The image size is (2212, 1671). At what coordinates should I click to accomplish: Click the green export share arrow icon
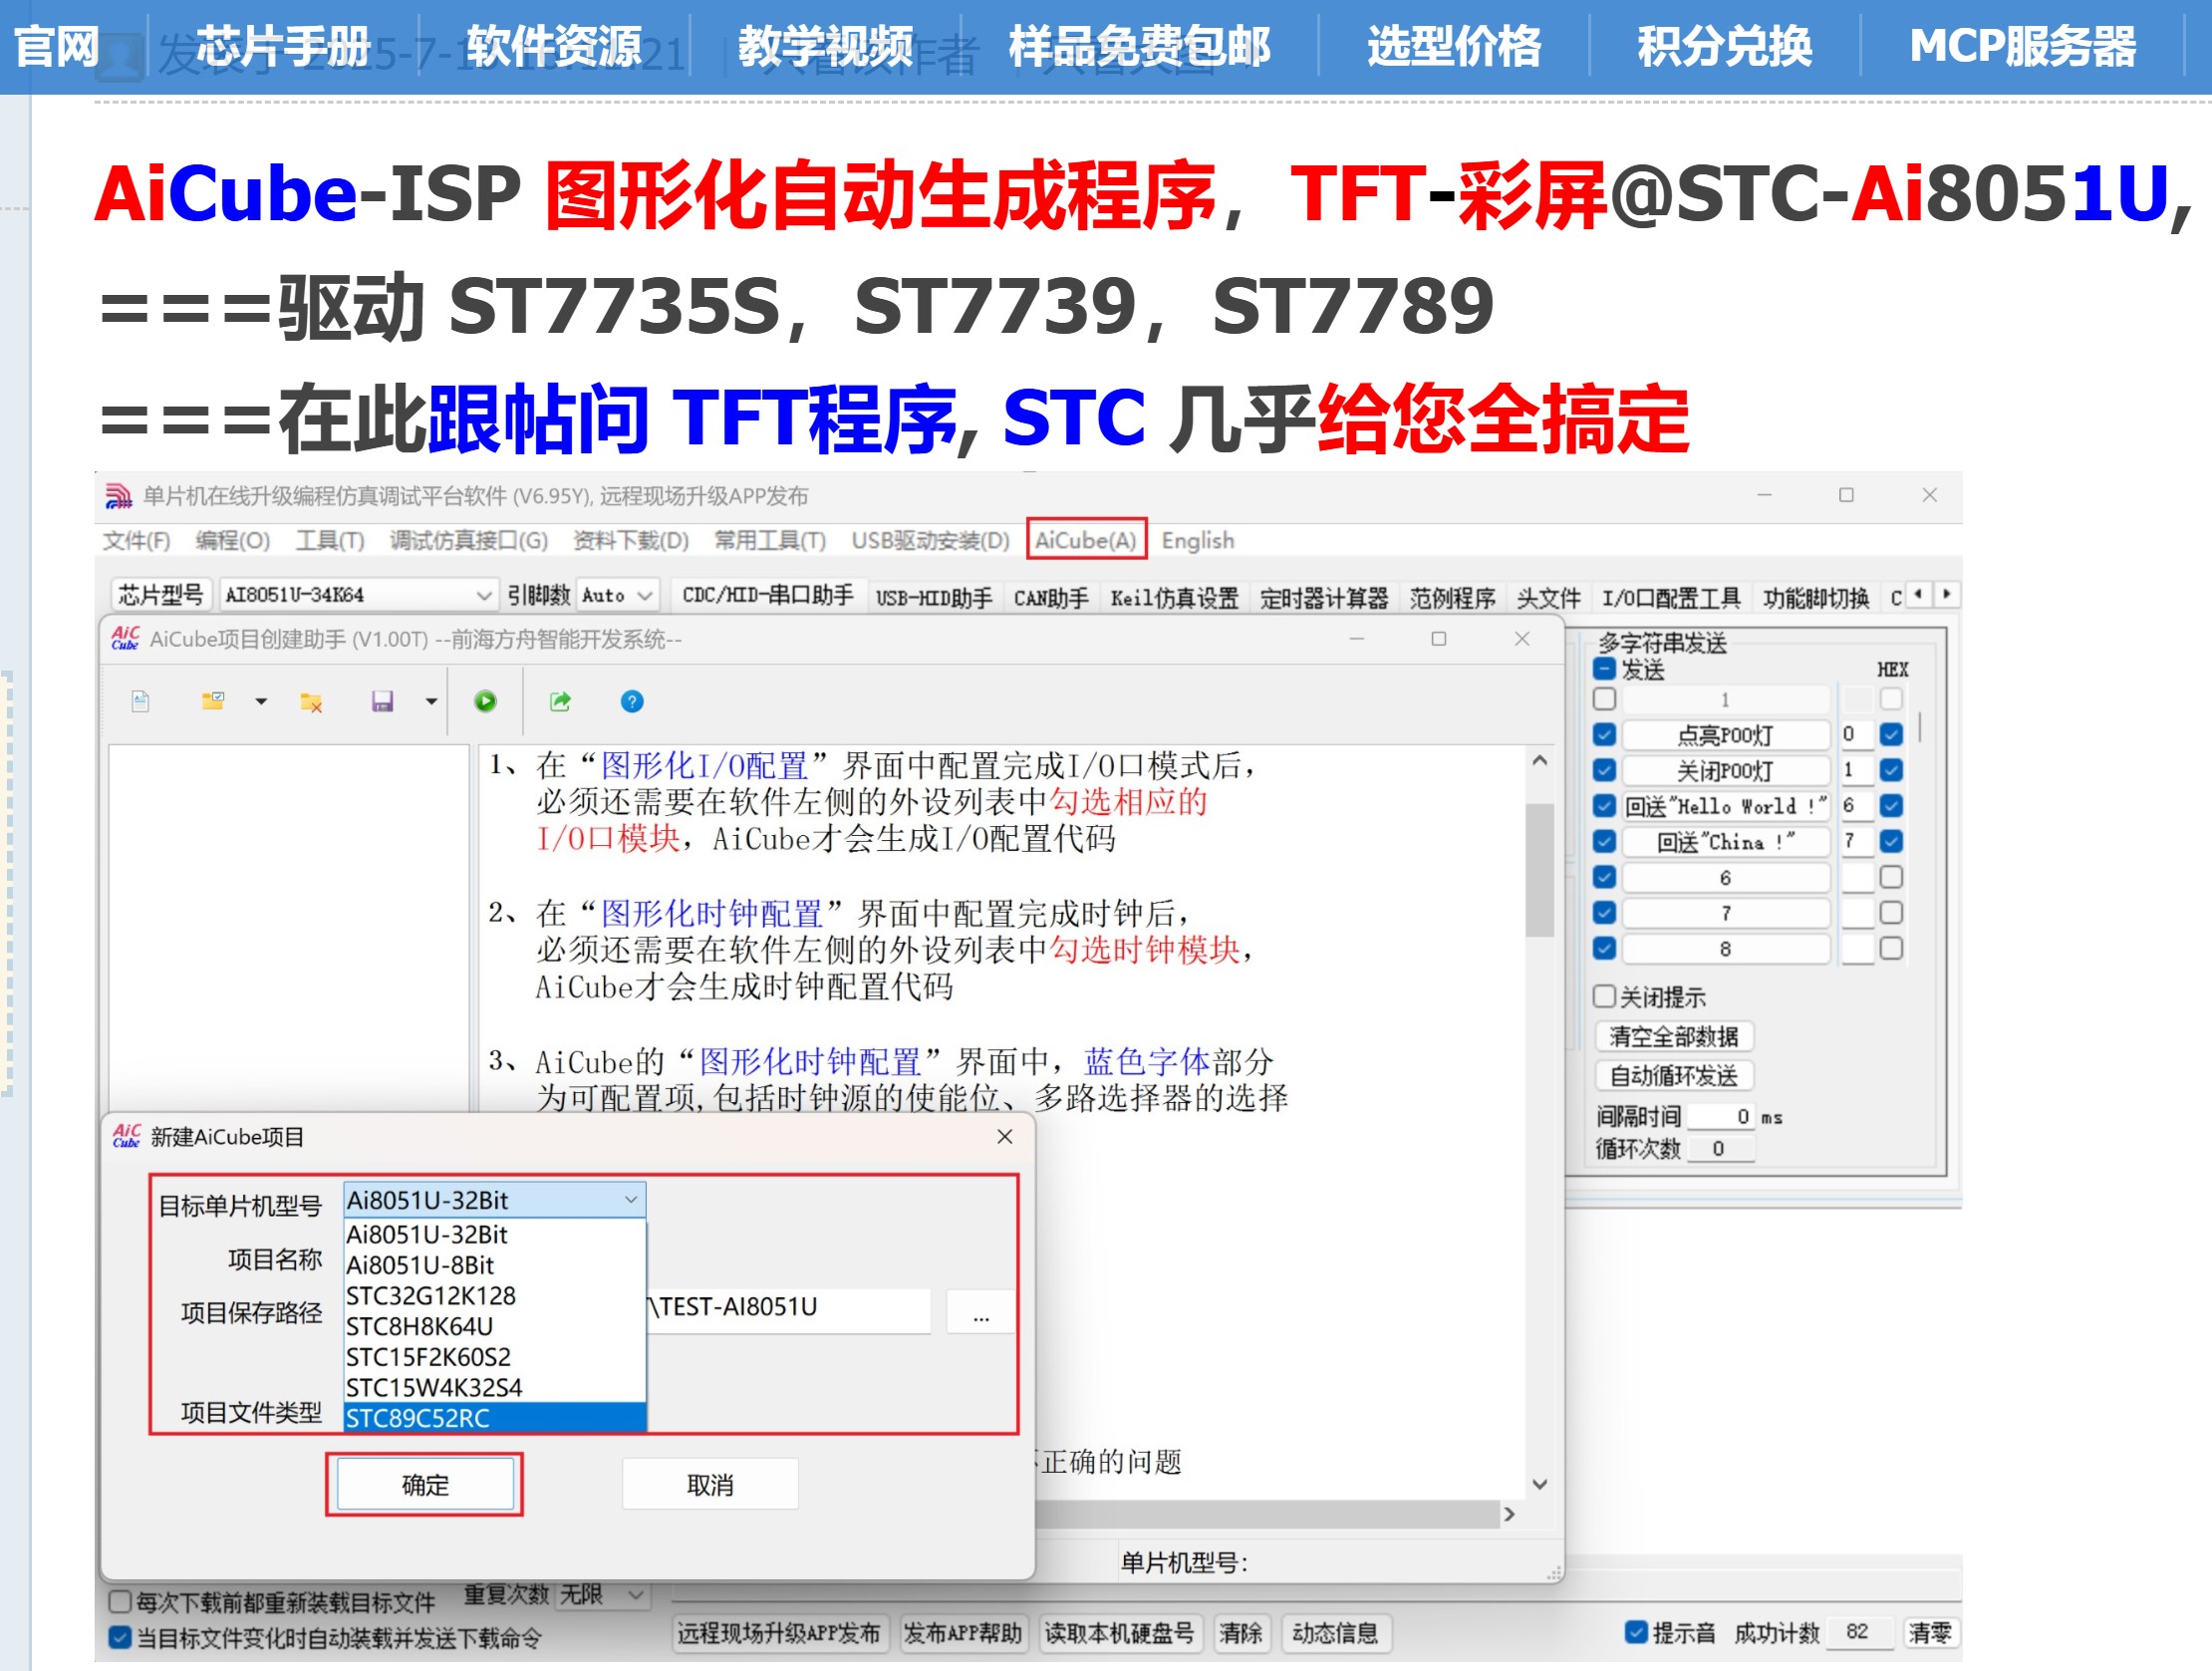coord(560,702)
